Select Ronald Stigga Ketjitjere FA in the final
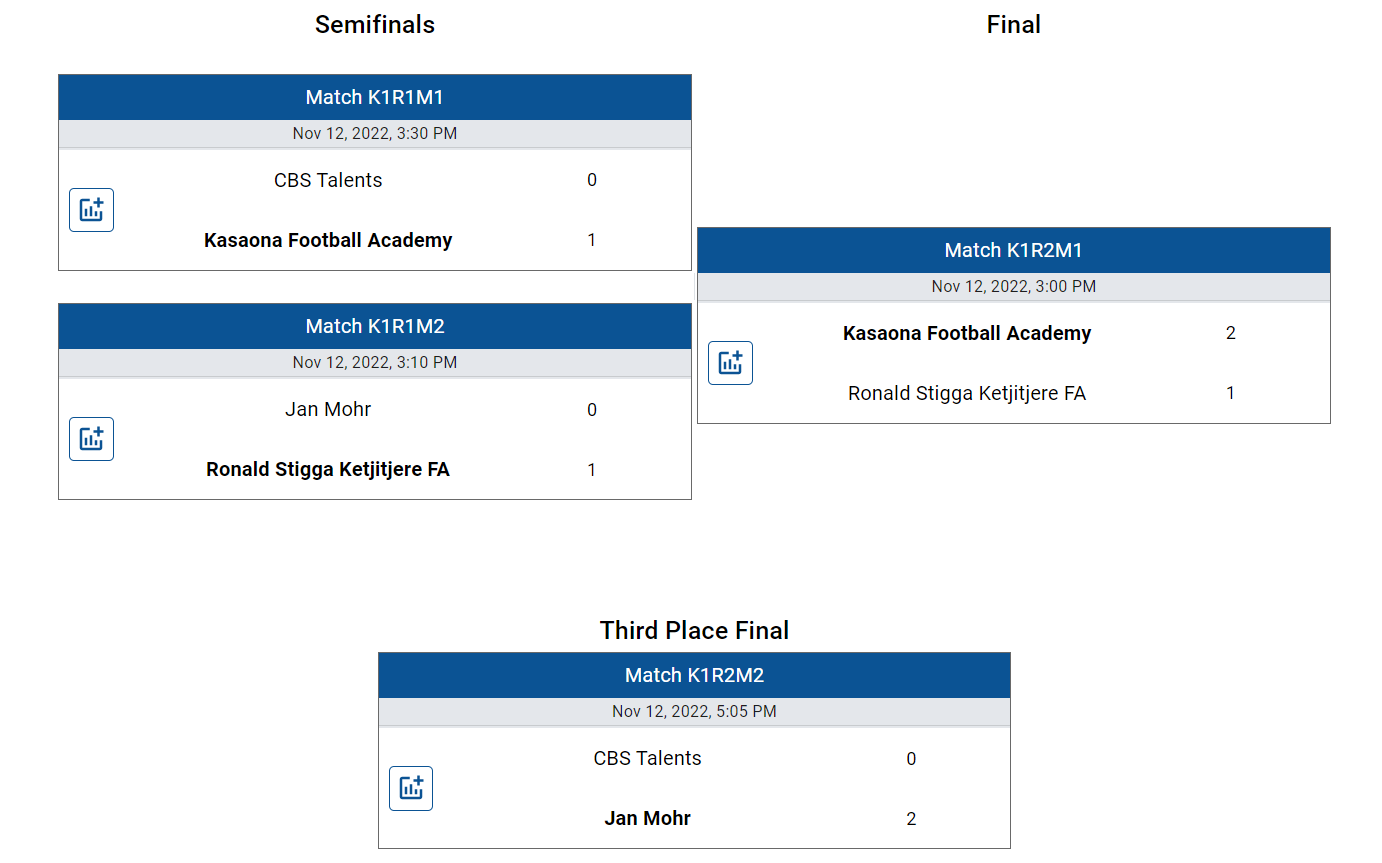This screenshot has width=1382, height=863. 967,393
